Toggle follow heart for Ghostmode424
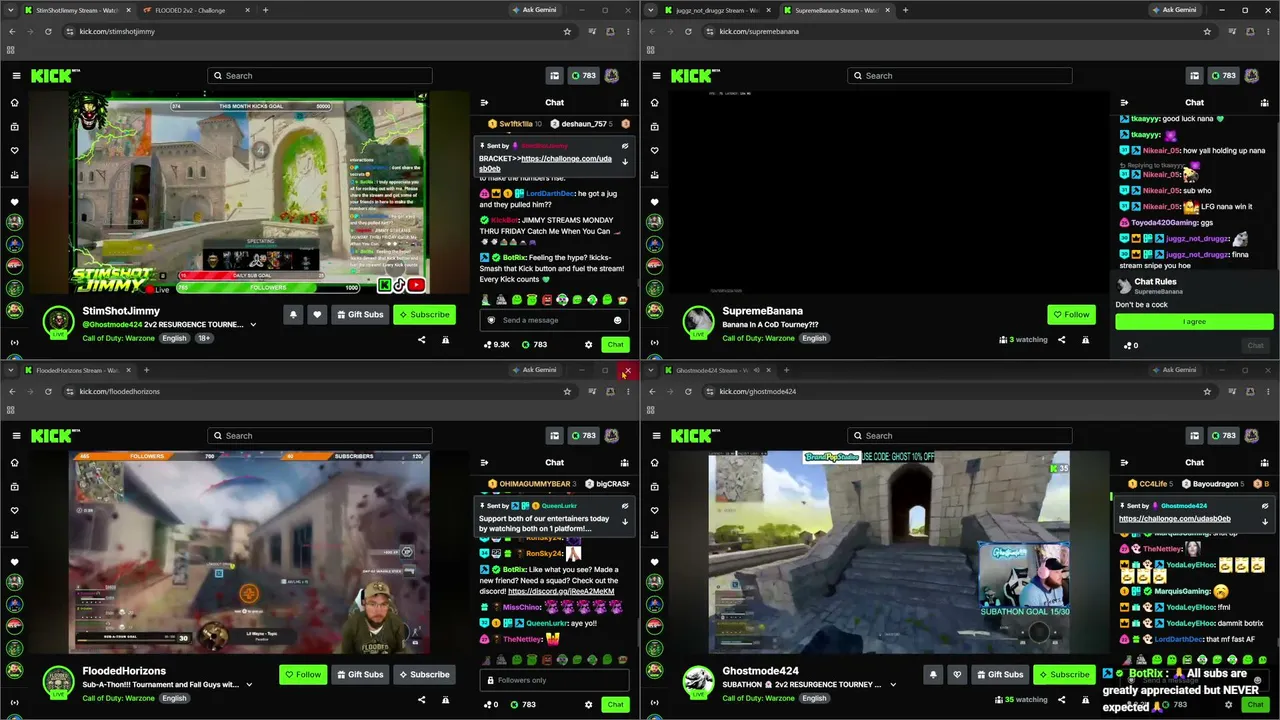Image resolution: width=1280 pixels, height=720 pixels. click(957, 674)
